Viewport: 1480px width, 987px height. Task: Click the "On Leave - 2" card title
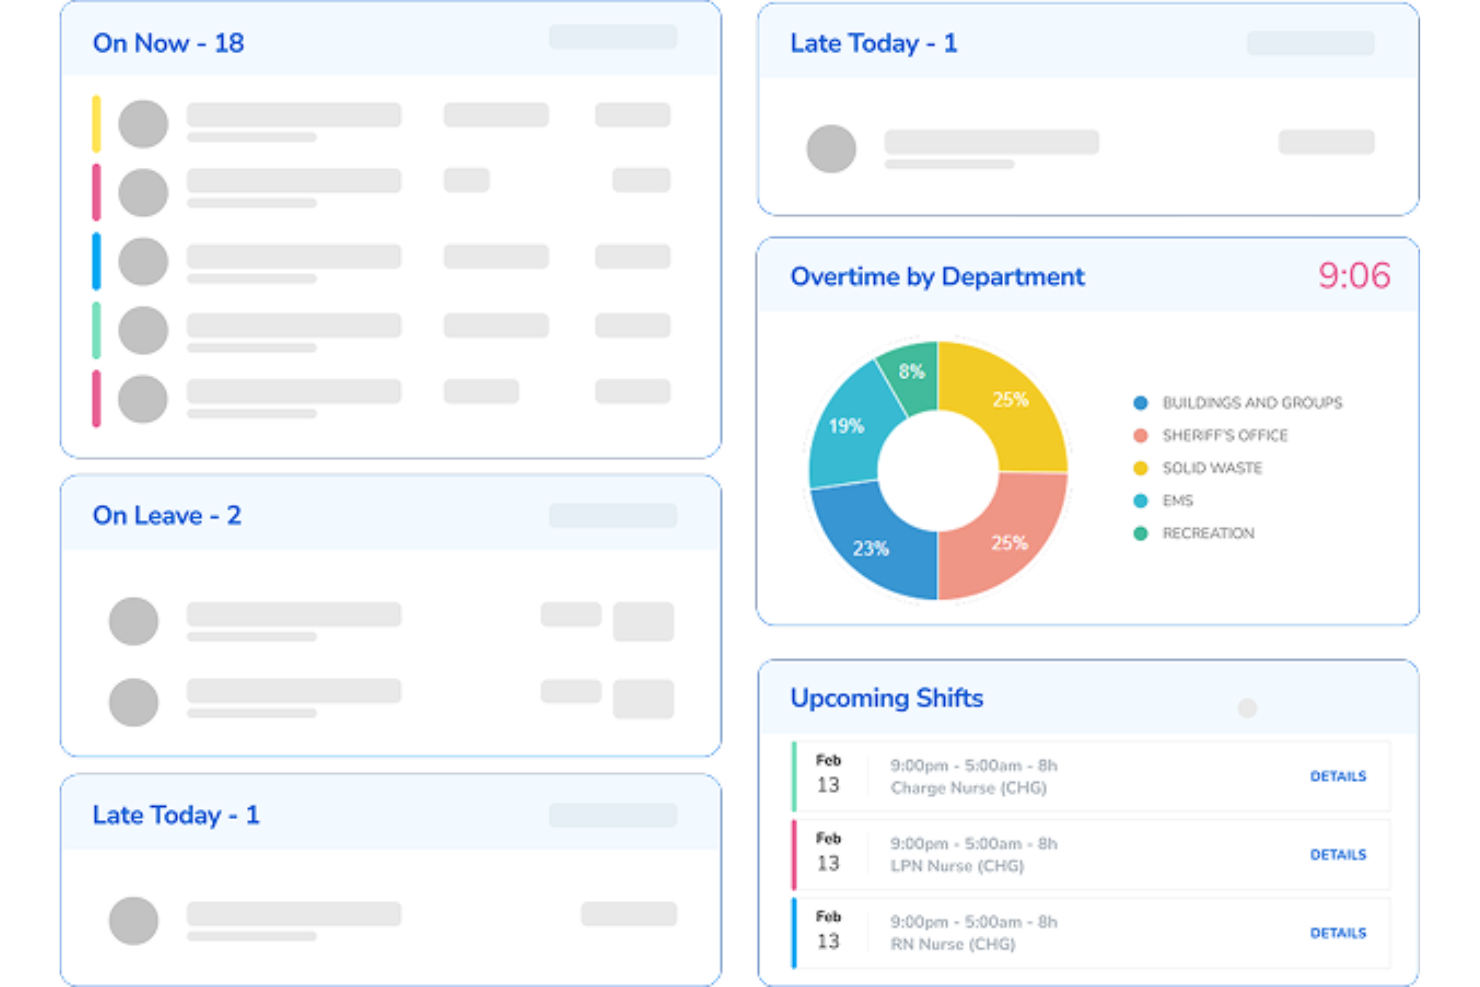[x=167, y=515]
